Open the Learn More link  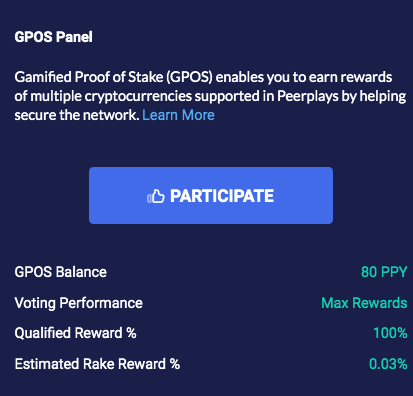(x=178, y=115)
